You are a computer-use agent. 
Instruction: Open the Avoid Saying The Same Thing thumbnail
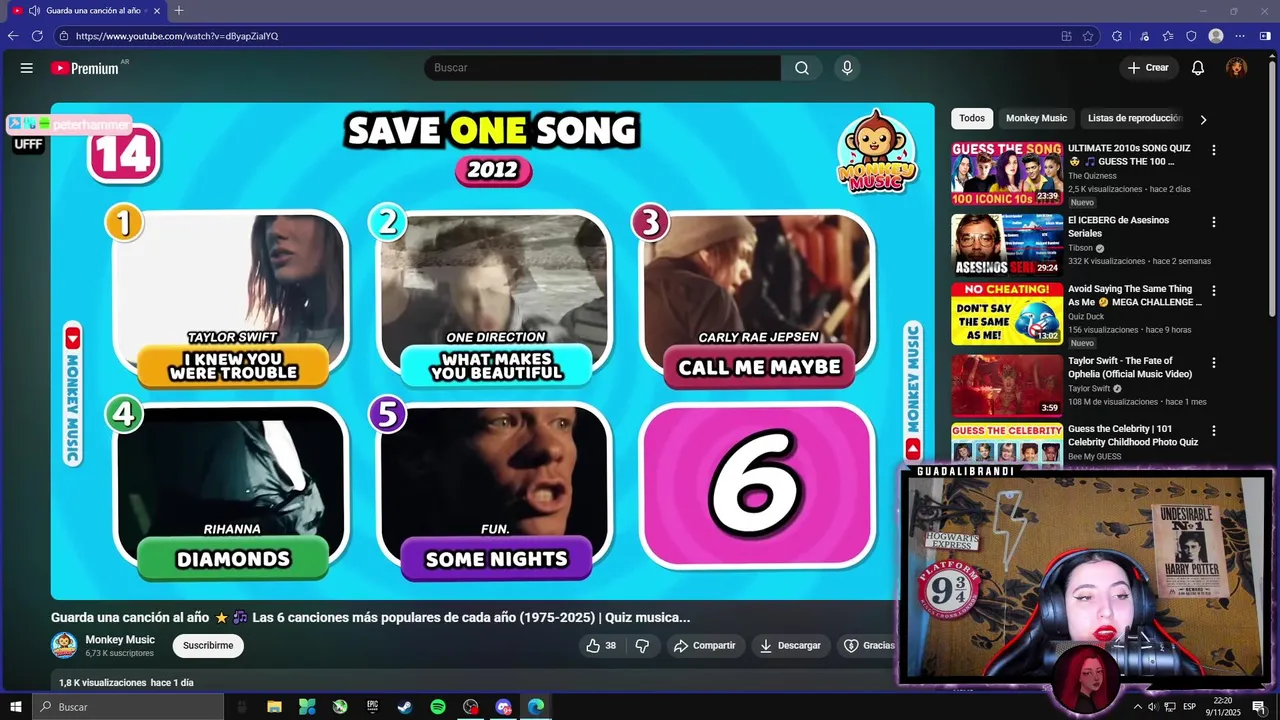(1007, 314)
